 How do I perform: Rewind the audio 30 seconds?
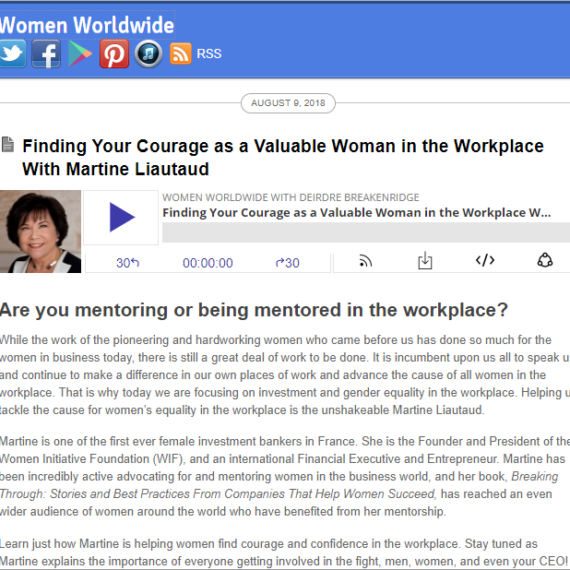click(128, 262)
